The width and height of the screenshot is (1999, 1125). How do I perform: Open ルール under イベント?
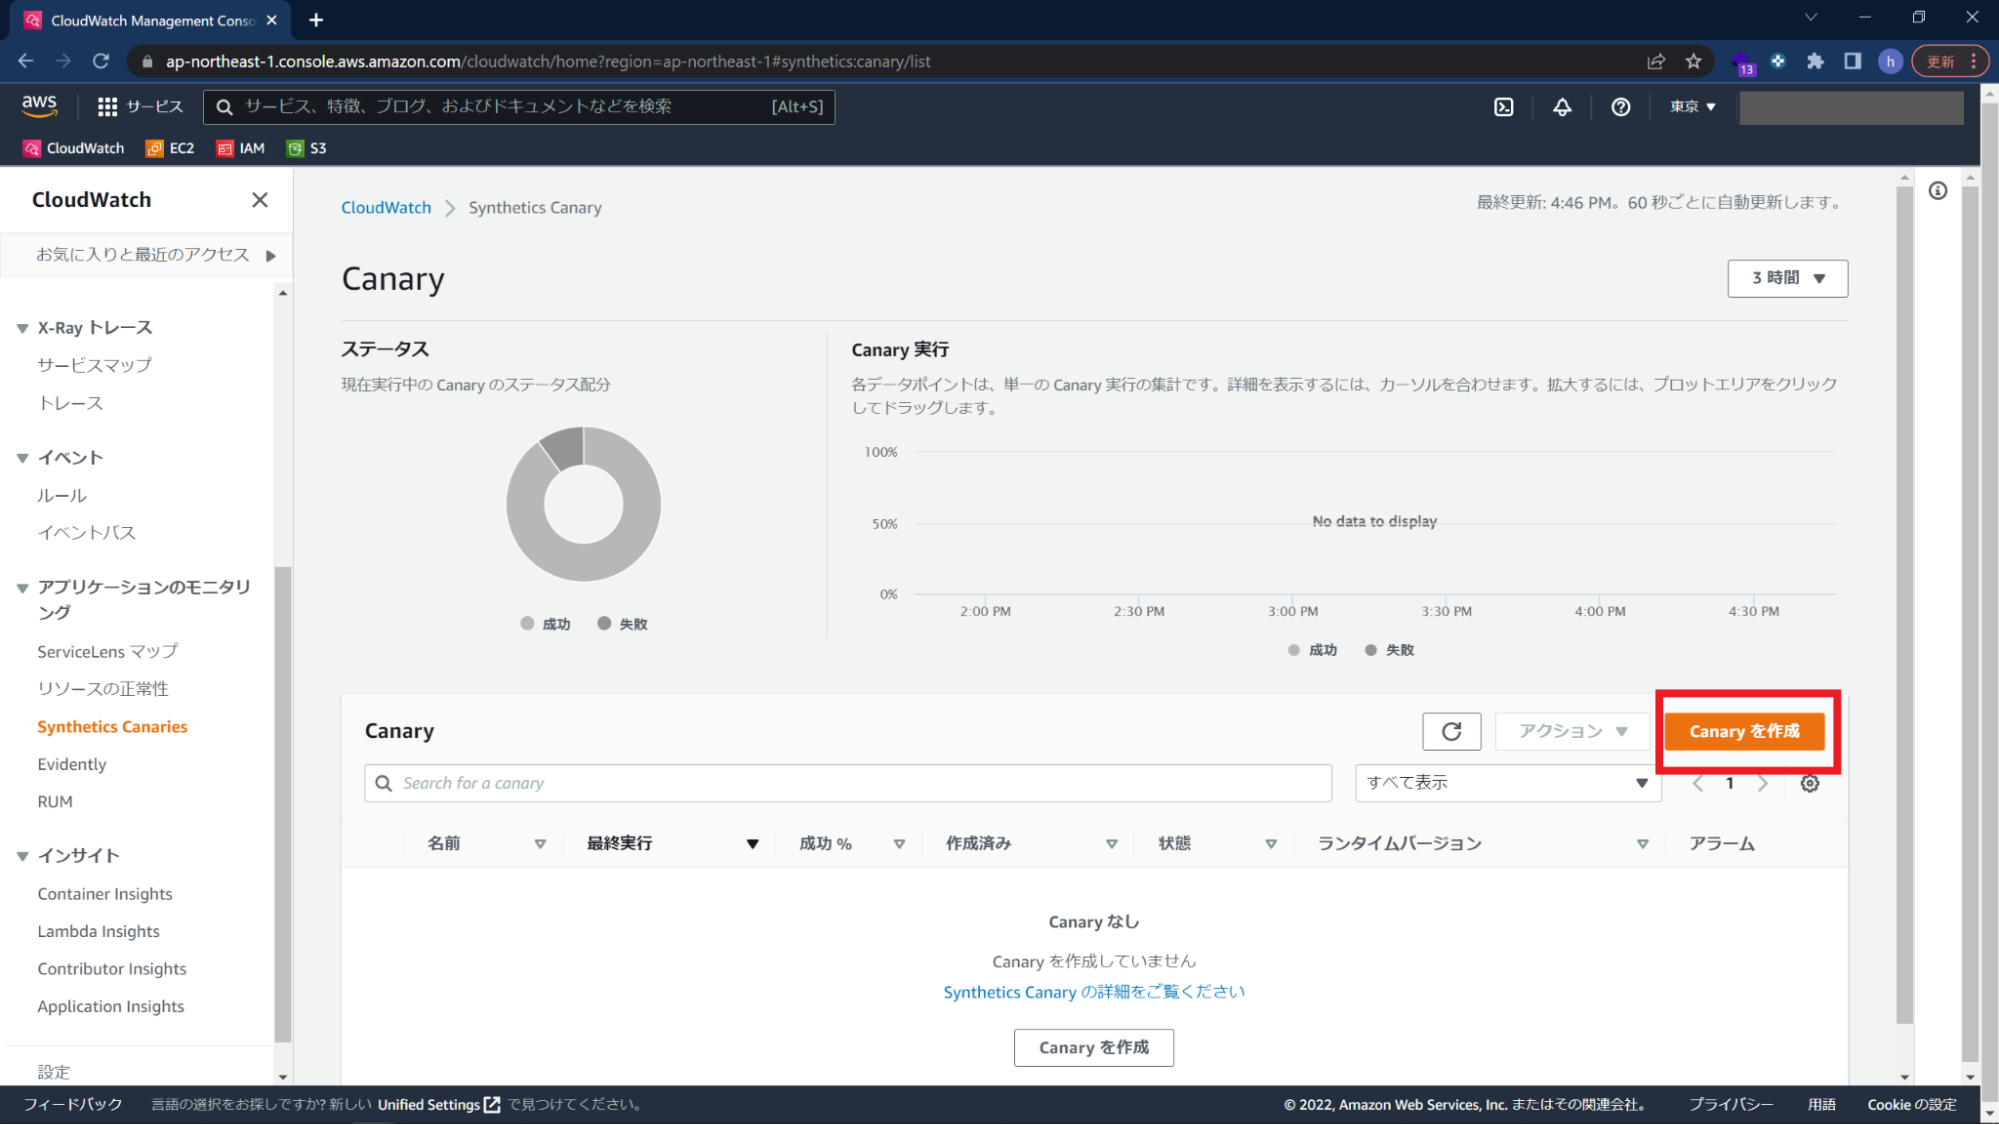point(62,495)
